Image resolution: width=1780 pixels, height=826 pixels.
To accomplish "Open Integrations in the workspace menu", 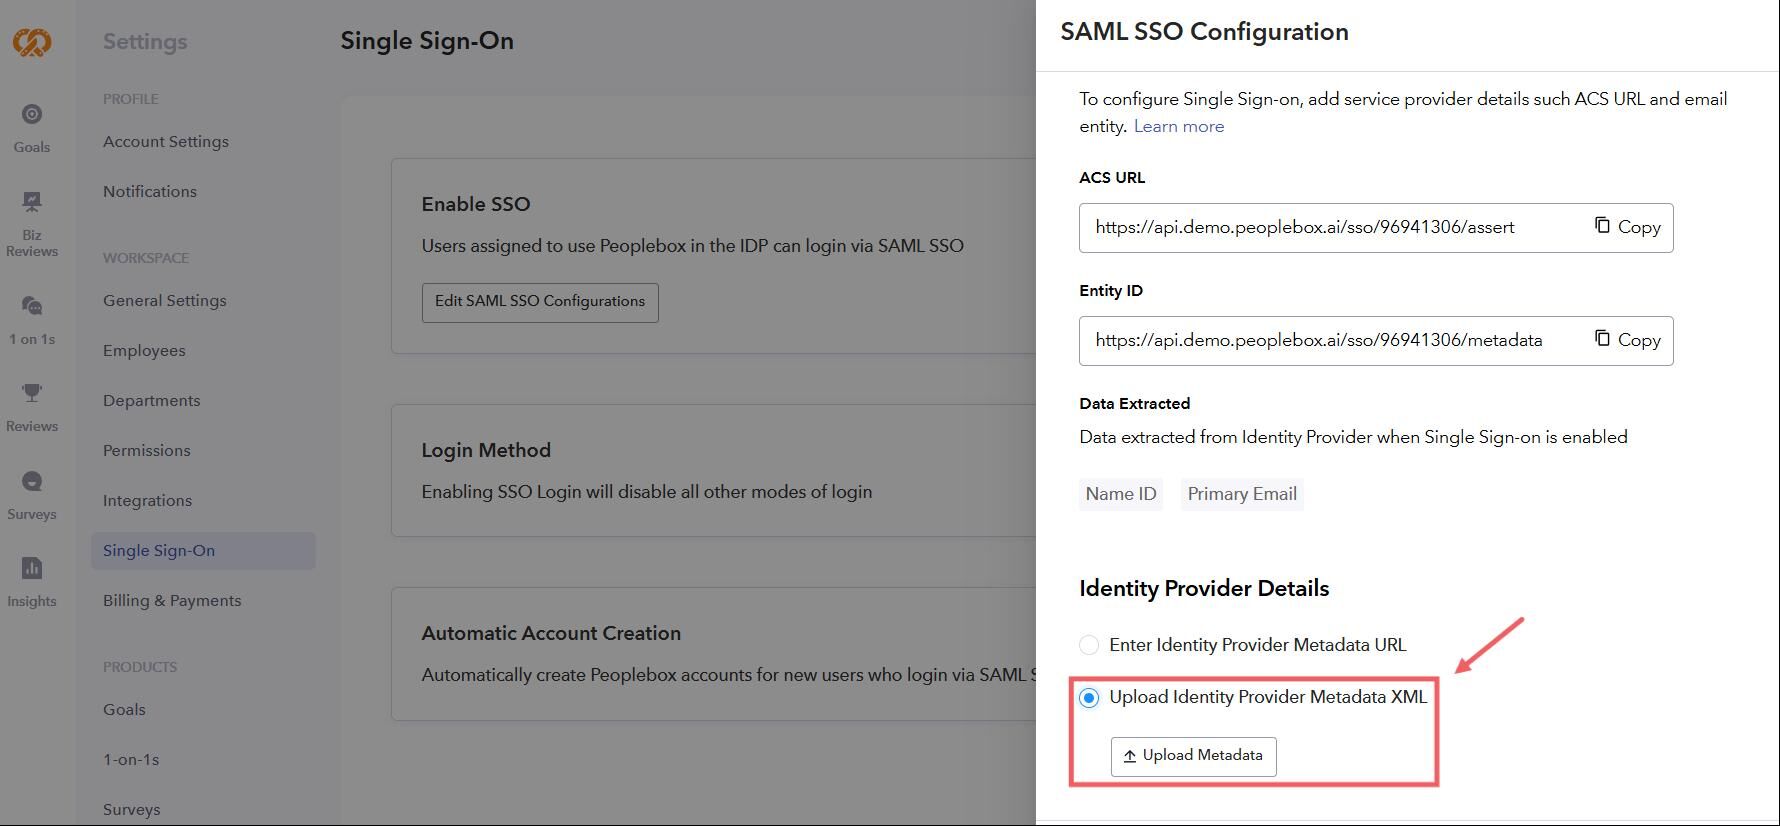I will click(x=147, y=501).
